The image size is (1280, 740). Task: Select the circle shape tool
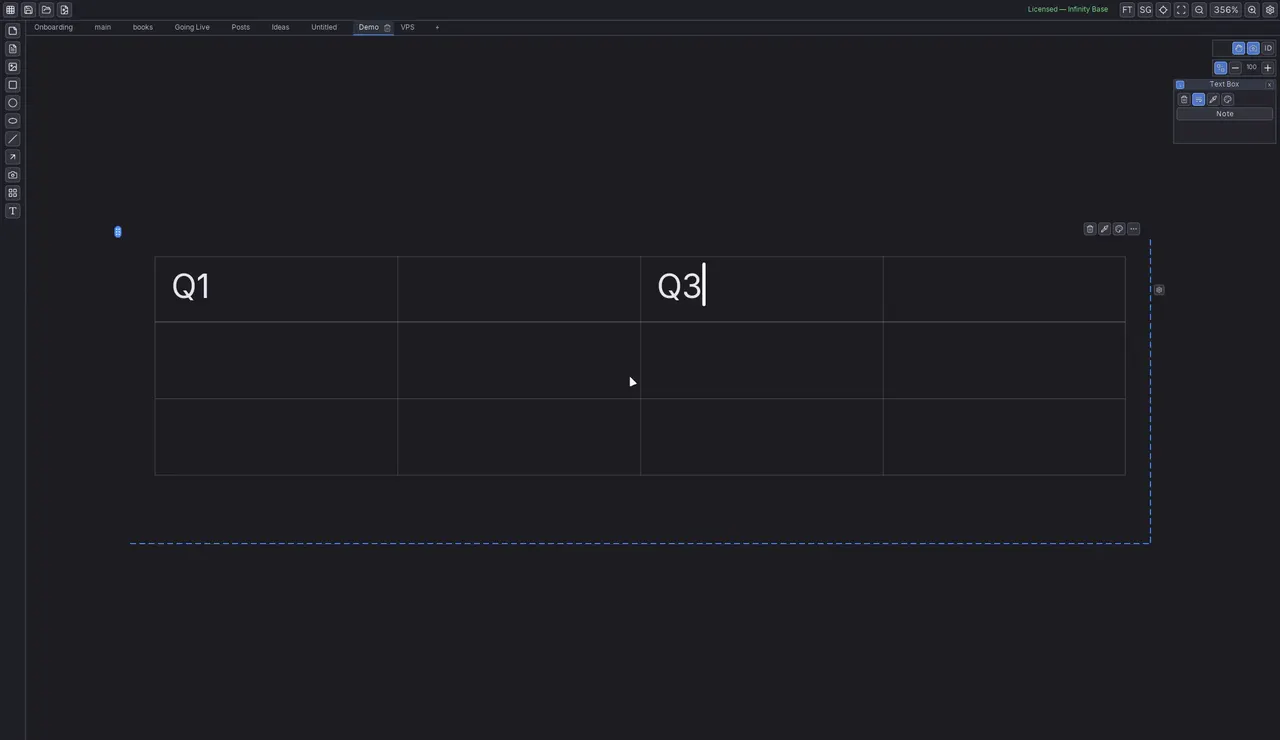13,103
